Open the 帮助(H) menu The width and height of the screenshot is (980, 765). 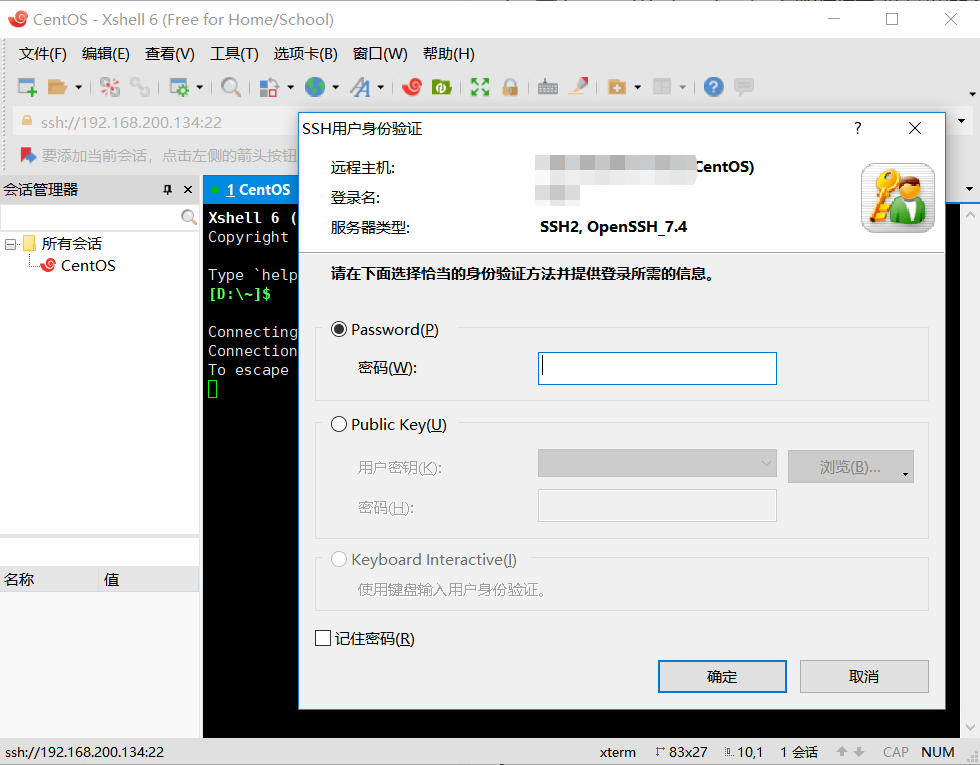tap(449, 54)
